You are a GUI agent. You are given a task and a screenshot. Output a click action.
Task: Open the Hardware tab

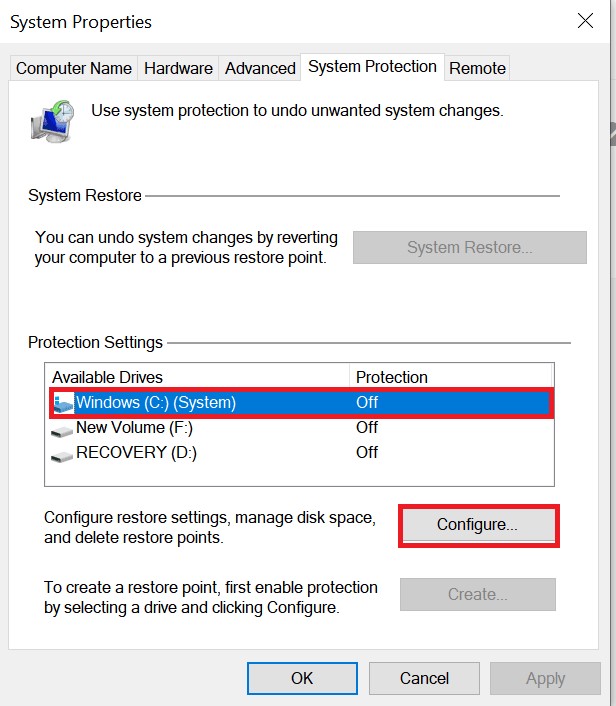[x=178, y=68]
